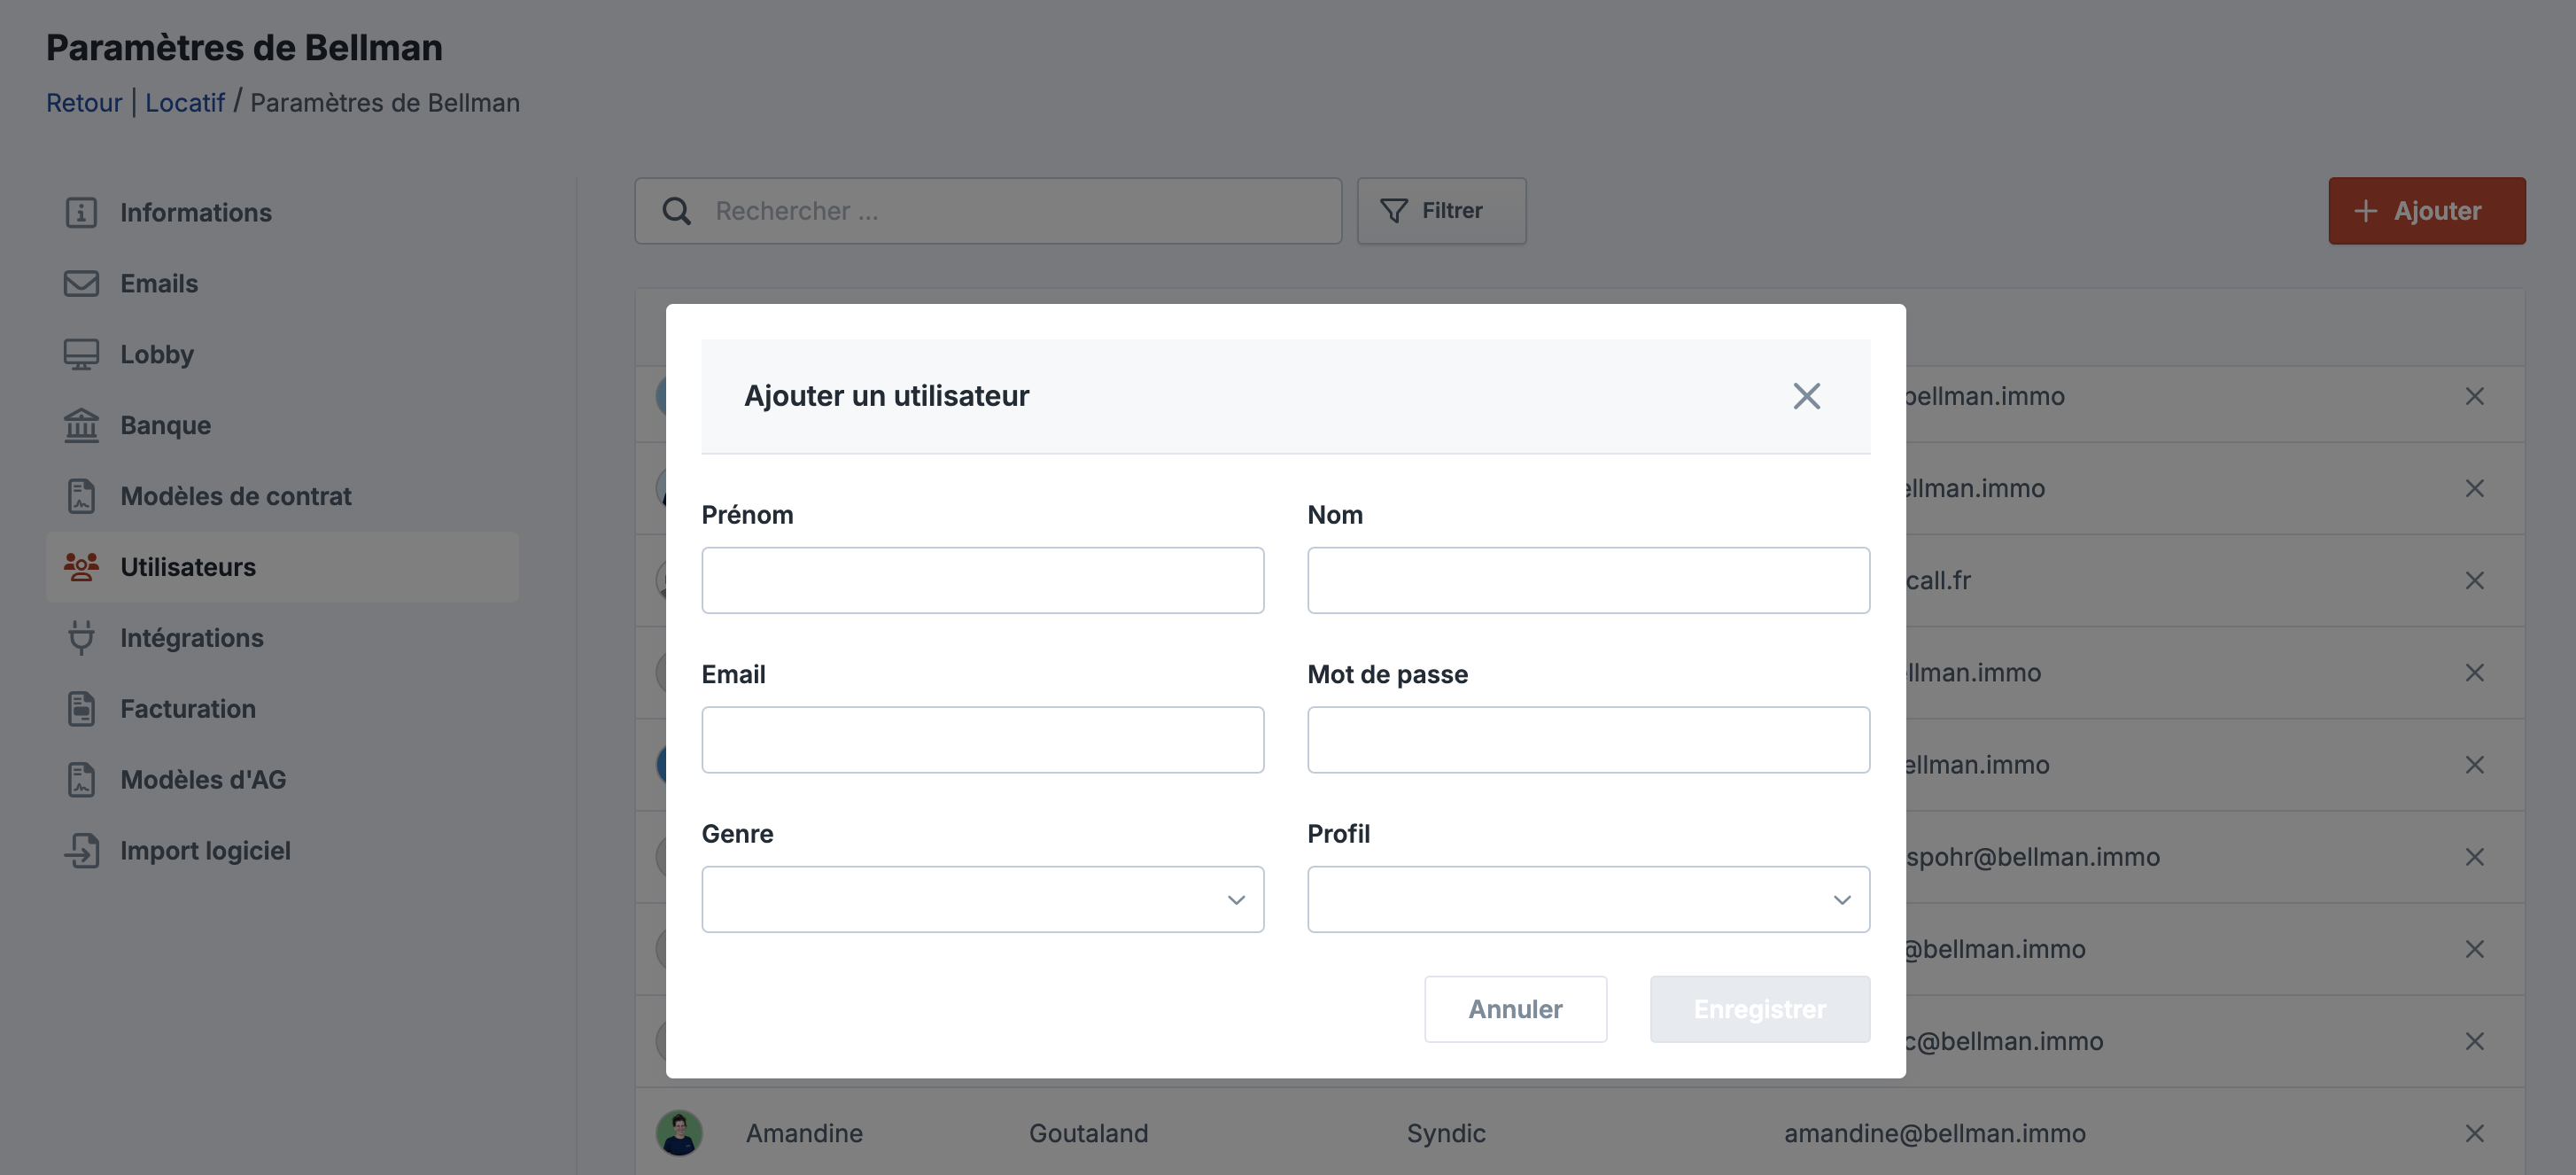Select Utilisateurs in the sidebar

282,567
